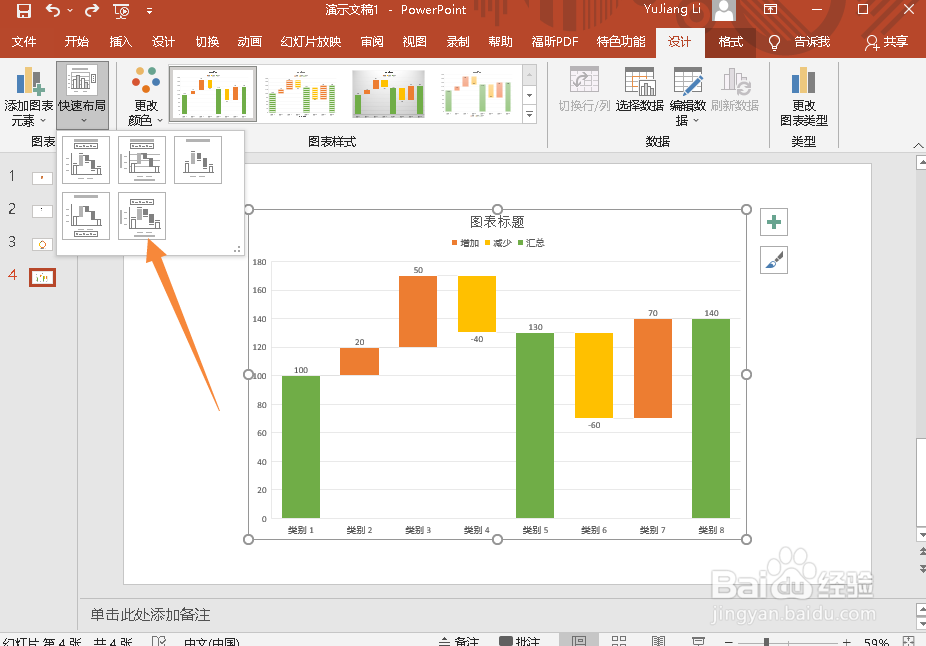Select the first chart style thumbnail
Viewport: 926px width, 646px height.
pyautogui.click(x=213, y=94)
